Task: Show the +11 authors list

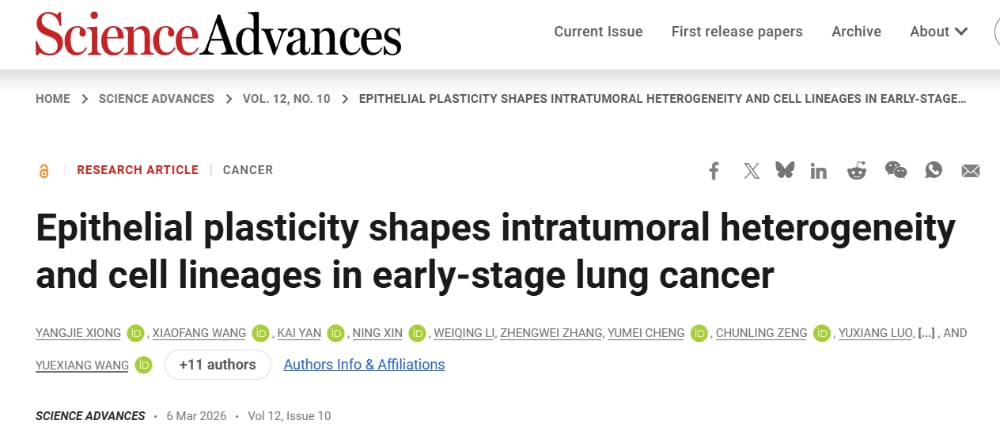Action: (217, 365)
